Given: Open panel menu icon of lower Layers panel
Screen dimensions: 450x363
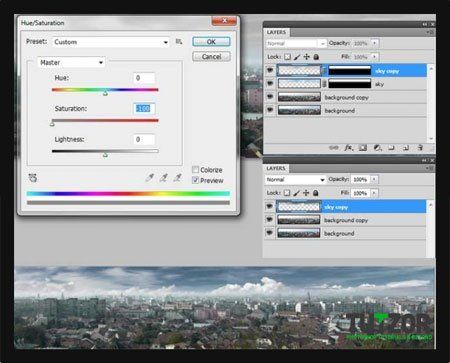Looking at the screenshot, I should coord(430,168).
